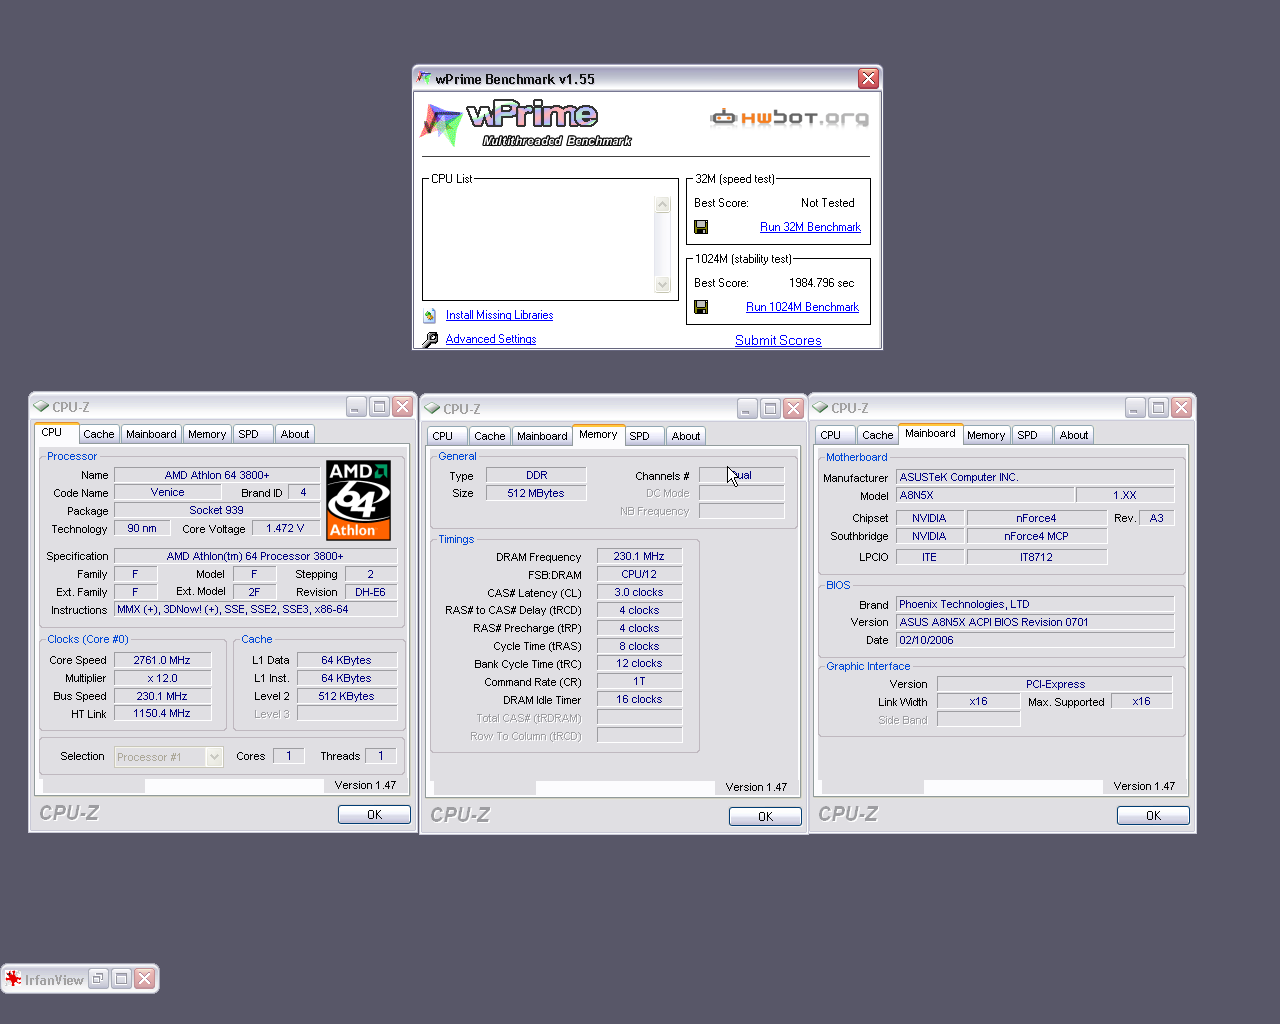
Task: Click the Southbridge value nForce4 MCP
Action: point(1036,536)
